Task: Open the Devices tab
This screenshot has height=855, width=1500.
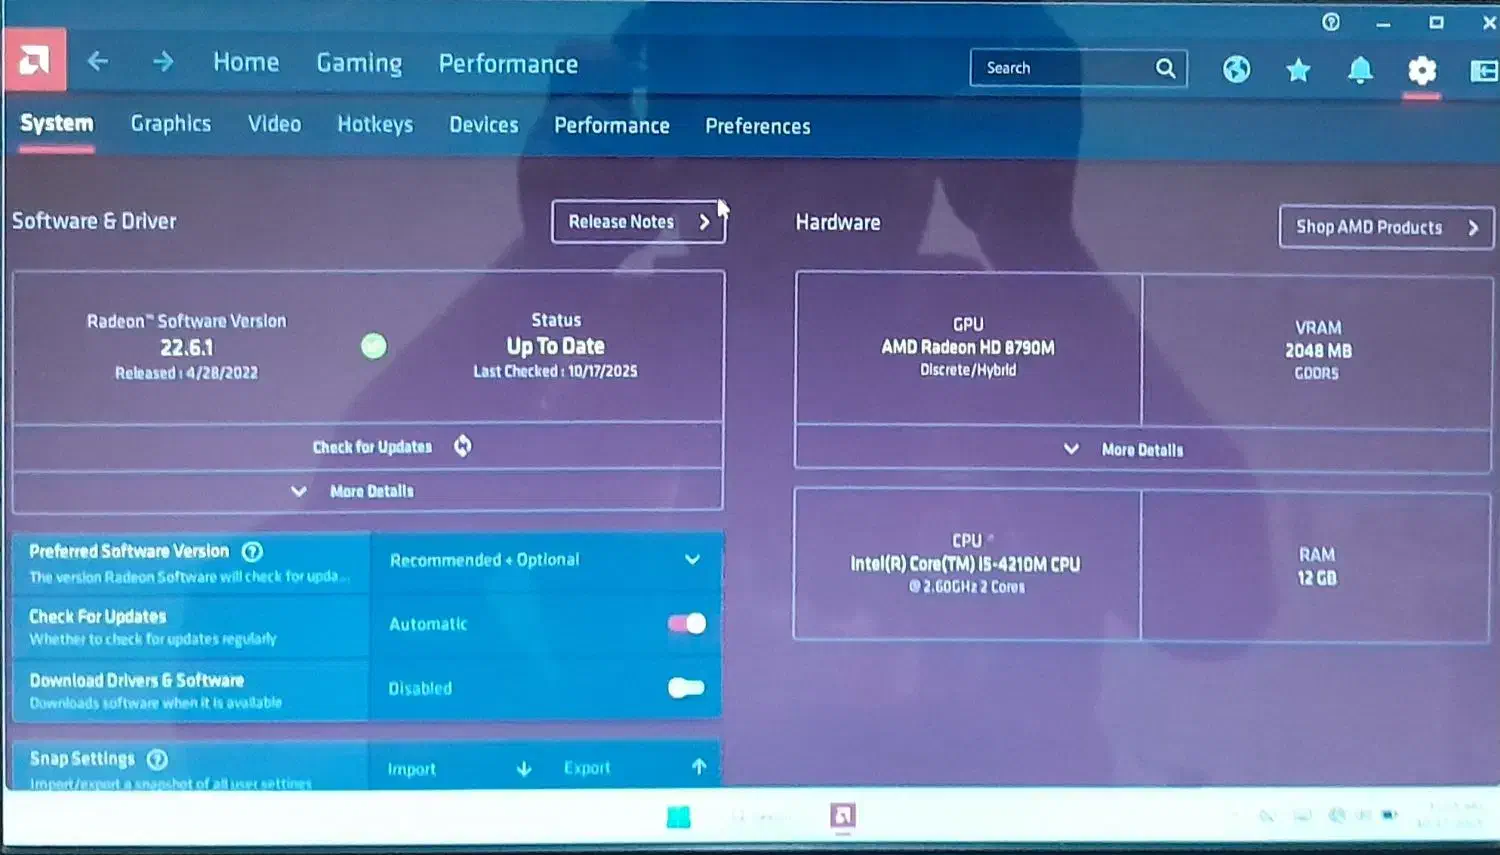Action: [x=484, y=125]
